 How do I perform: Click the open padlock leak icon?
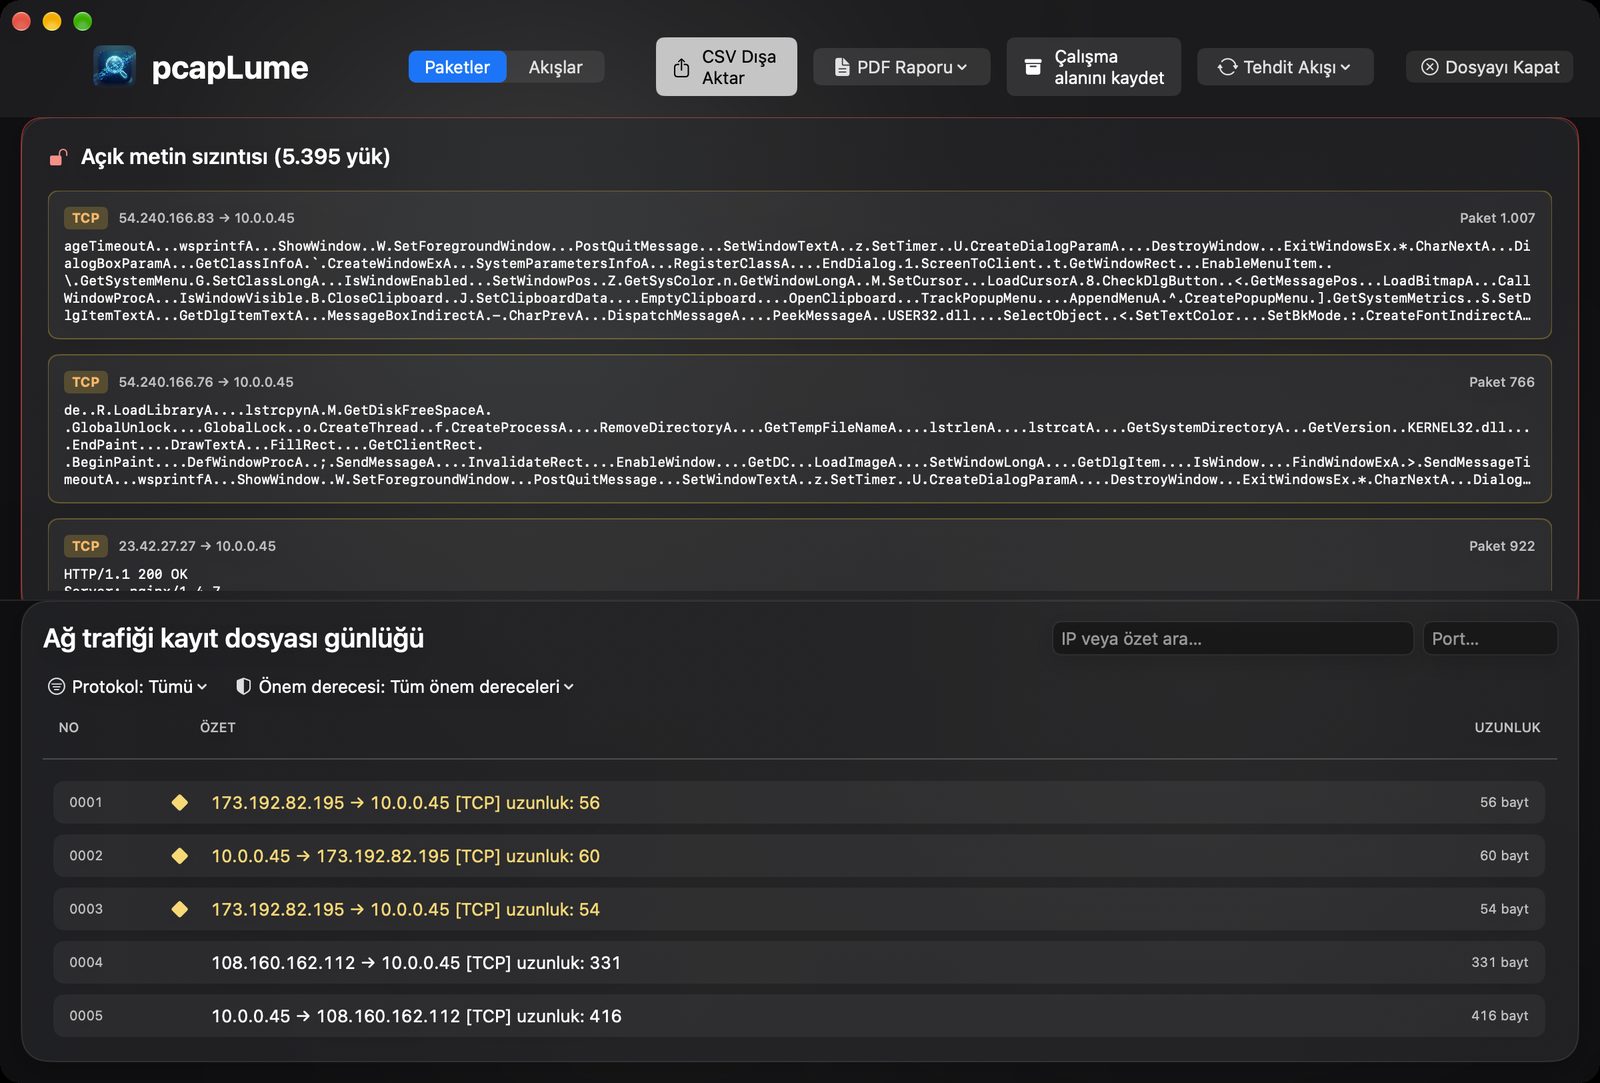[x=59, y=157]
